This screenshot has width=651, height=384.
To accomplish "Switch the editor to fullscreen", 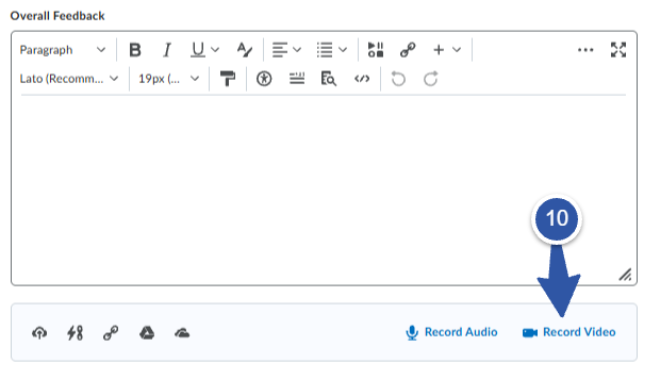I will click(618, 50).
